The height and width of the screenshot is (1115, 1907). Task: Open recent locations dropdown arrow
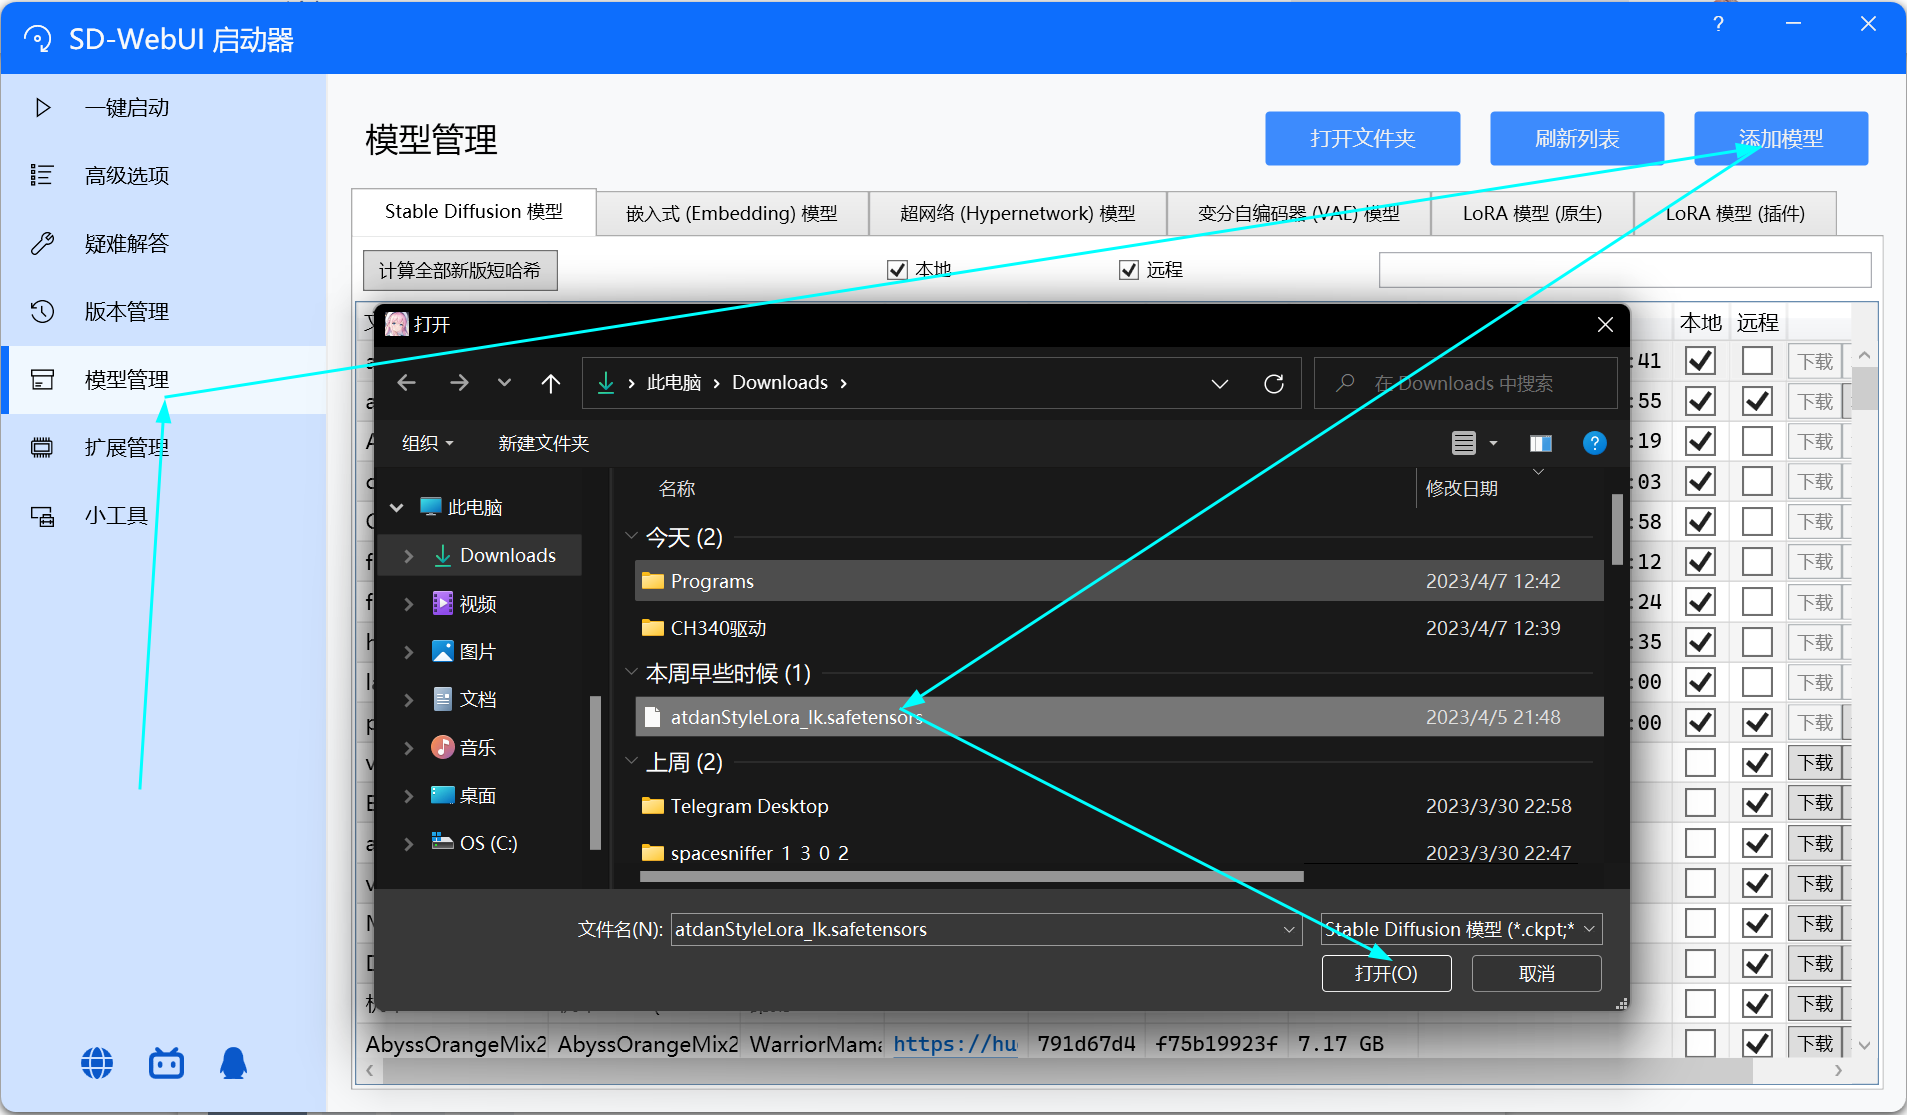pos(504,383)
